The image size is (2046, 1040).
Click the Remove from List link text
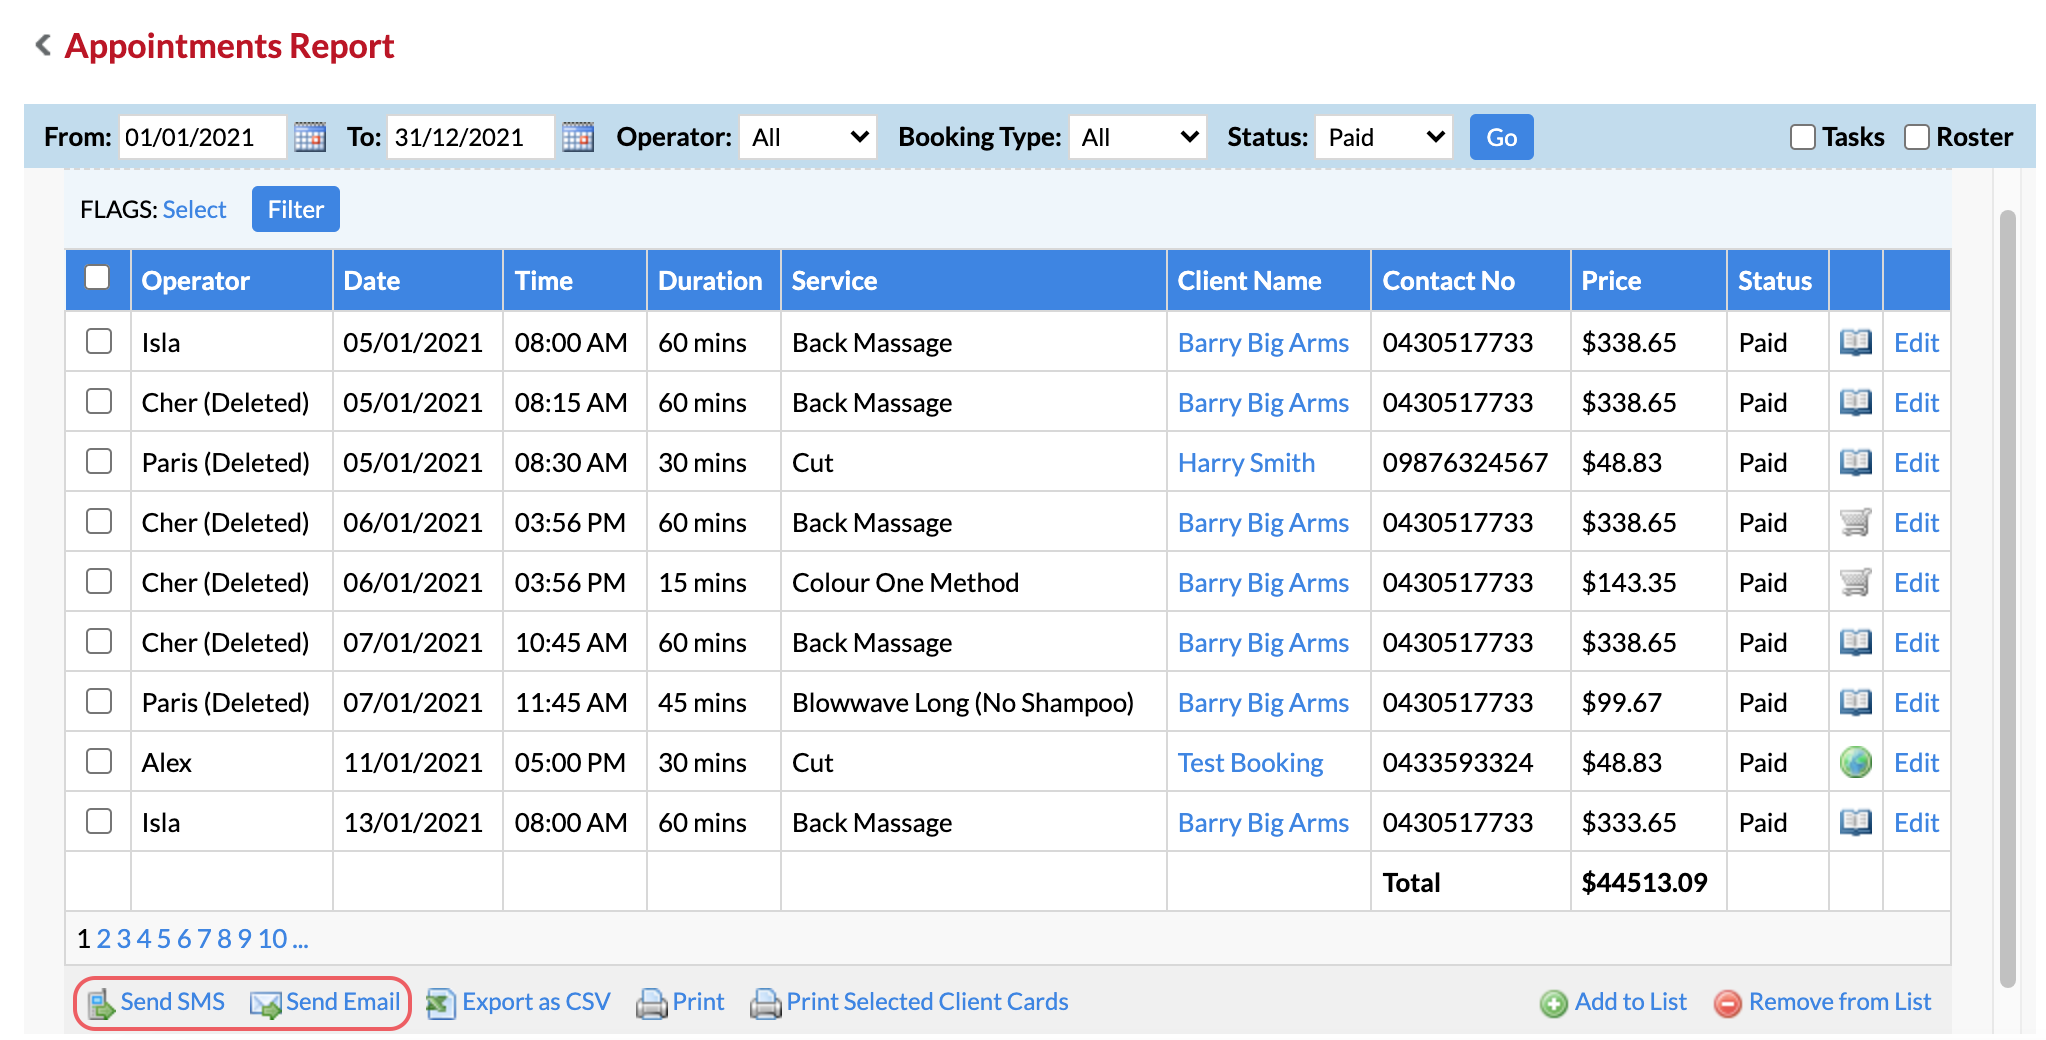[x=1840, y=1002]
